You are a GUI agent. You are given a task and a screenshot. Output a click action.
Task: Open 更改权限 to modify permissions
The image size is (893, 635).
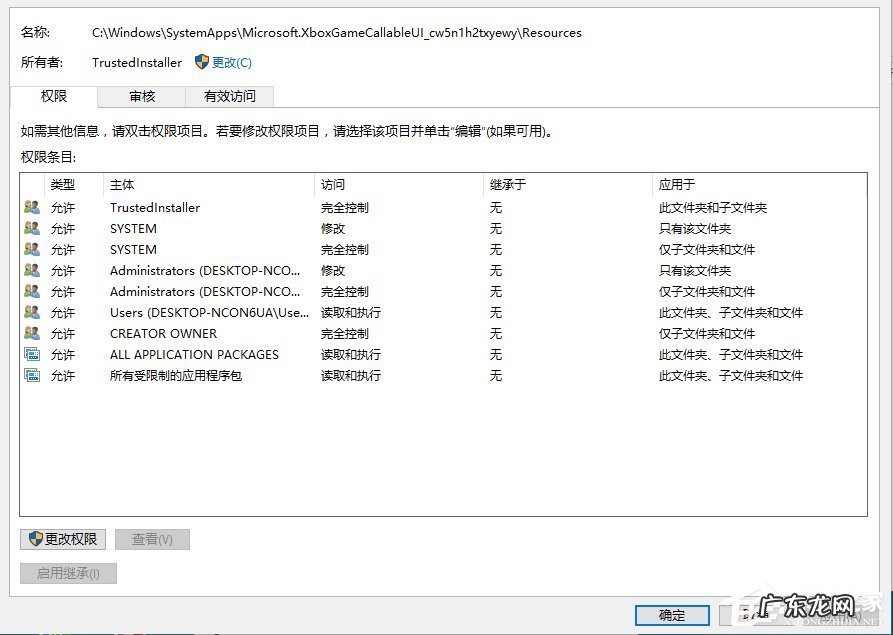click(62, 539)
